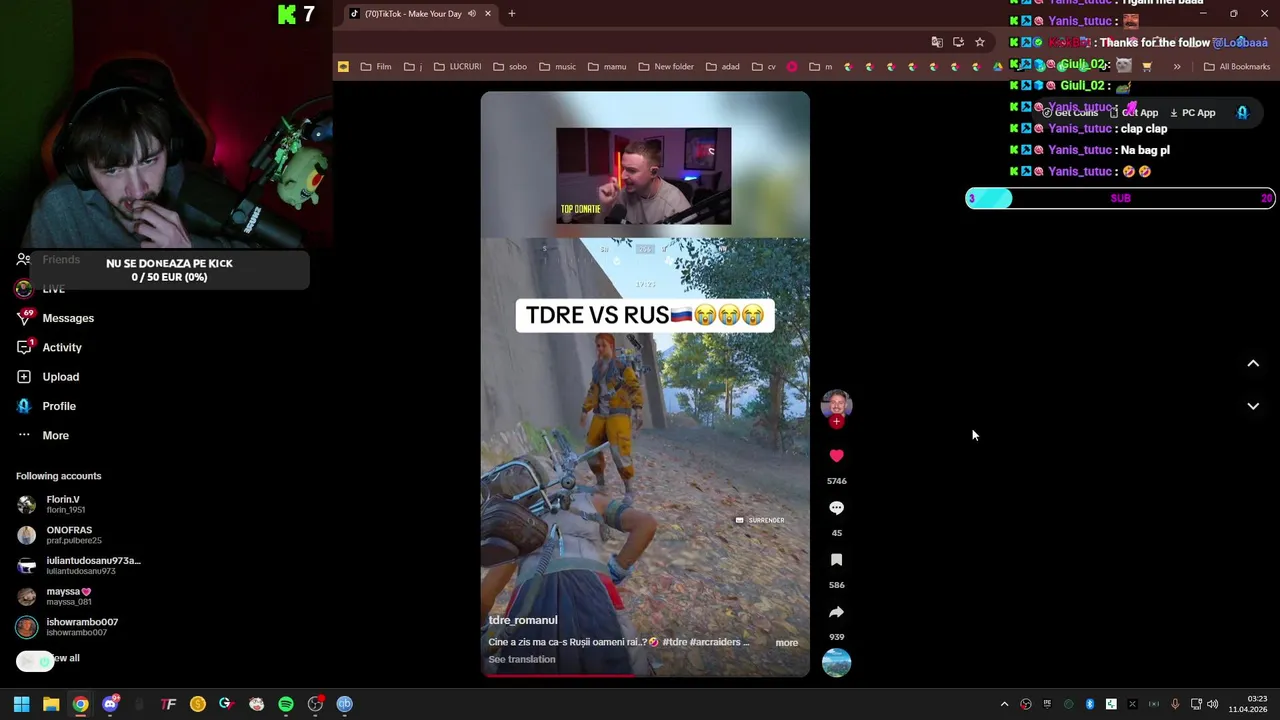Open the volume control in tray

pos(1212,704)
